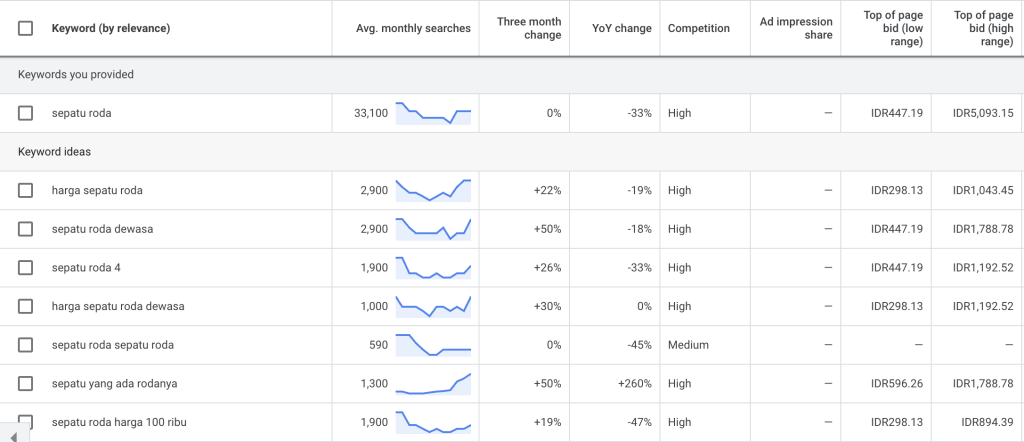The height and width of the screenshot is (442, 1024).
Task: Click the IDR596.26 low bid value
Action: click(x=897, y=383)
